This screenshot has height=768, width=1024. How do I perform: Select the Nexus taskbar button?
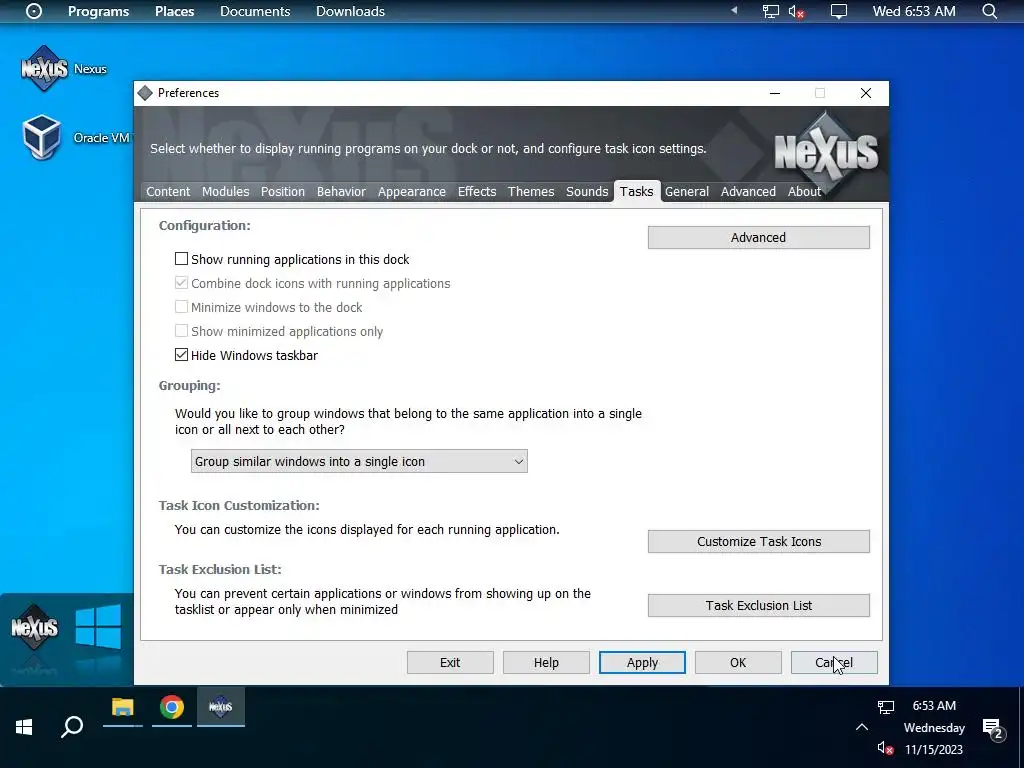221,707
